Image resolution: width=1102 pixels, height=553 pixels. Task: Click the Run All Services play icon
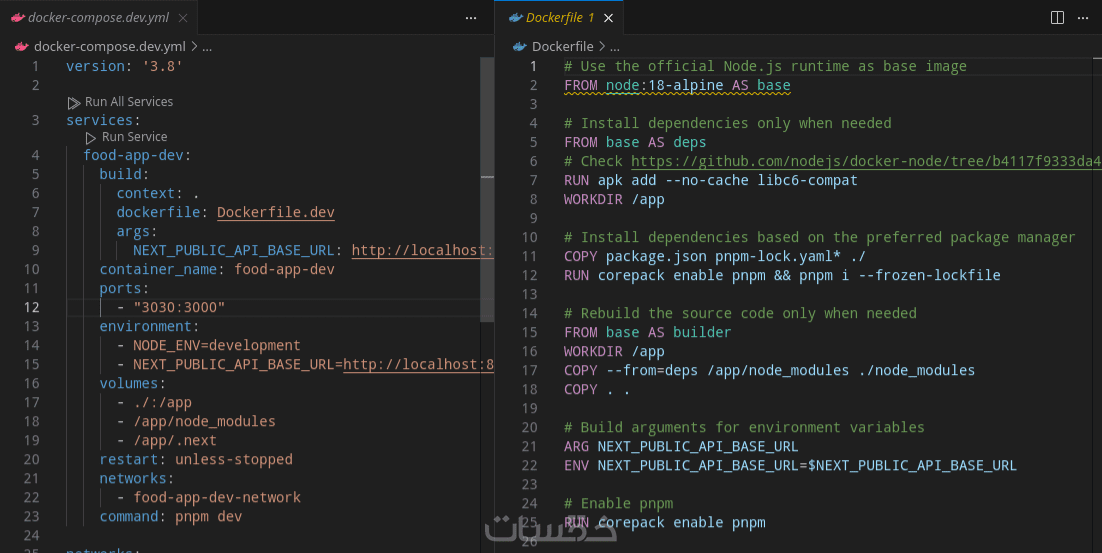(x=74, y=103)
